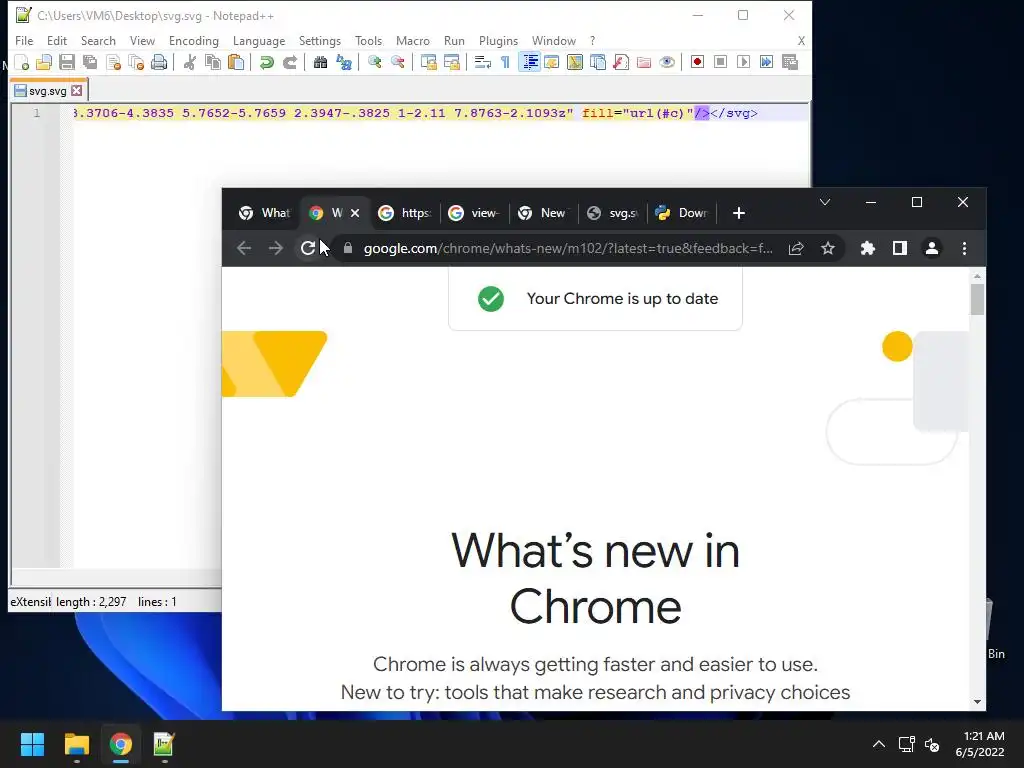This screenshot has width=1024, height=768.
Task: Click Chrome Forward arrow button
Action: click(276, 248)
